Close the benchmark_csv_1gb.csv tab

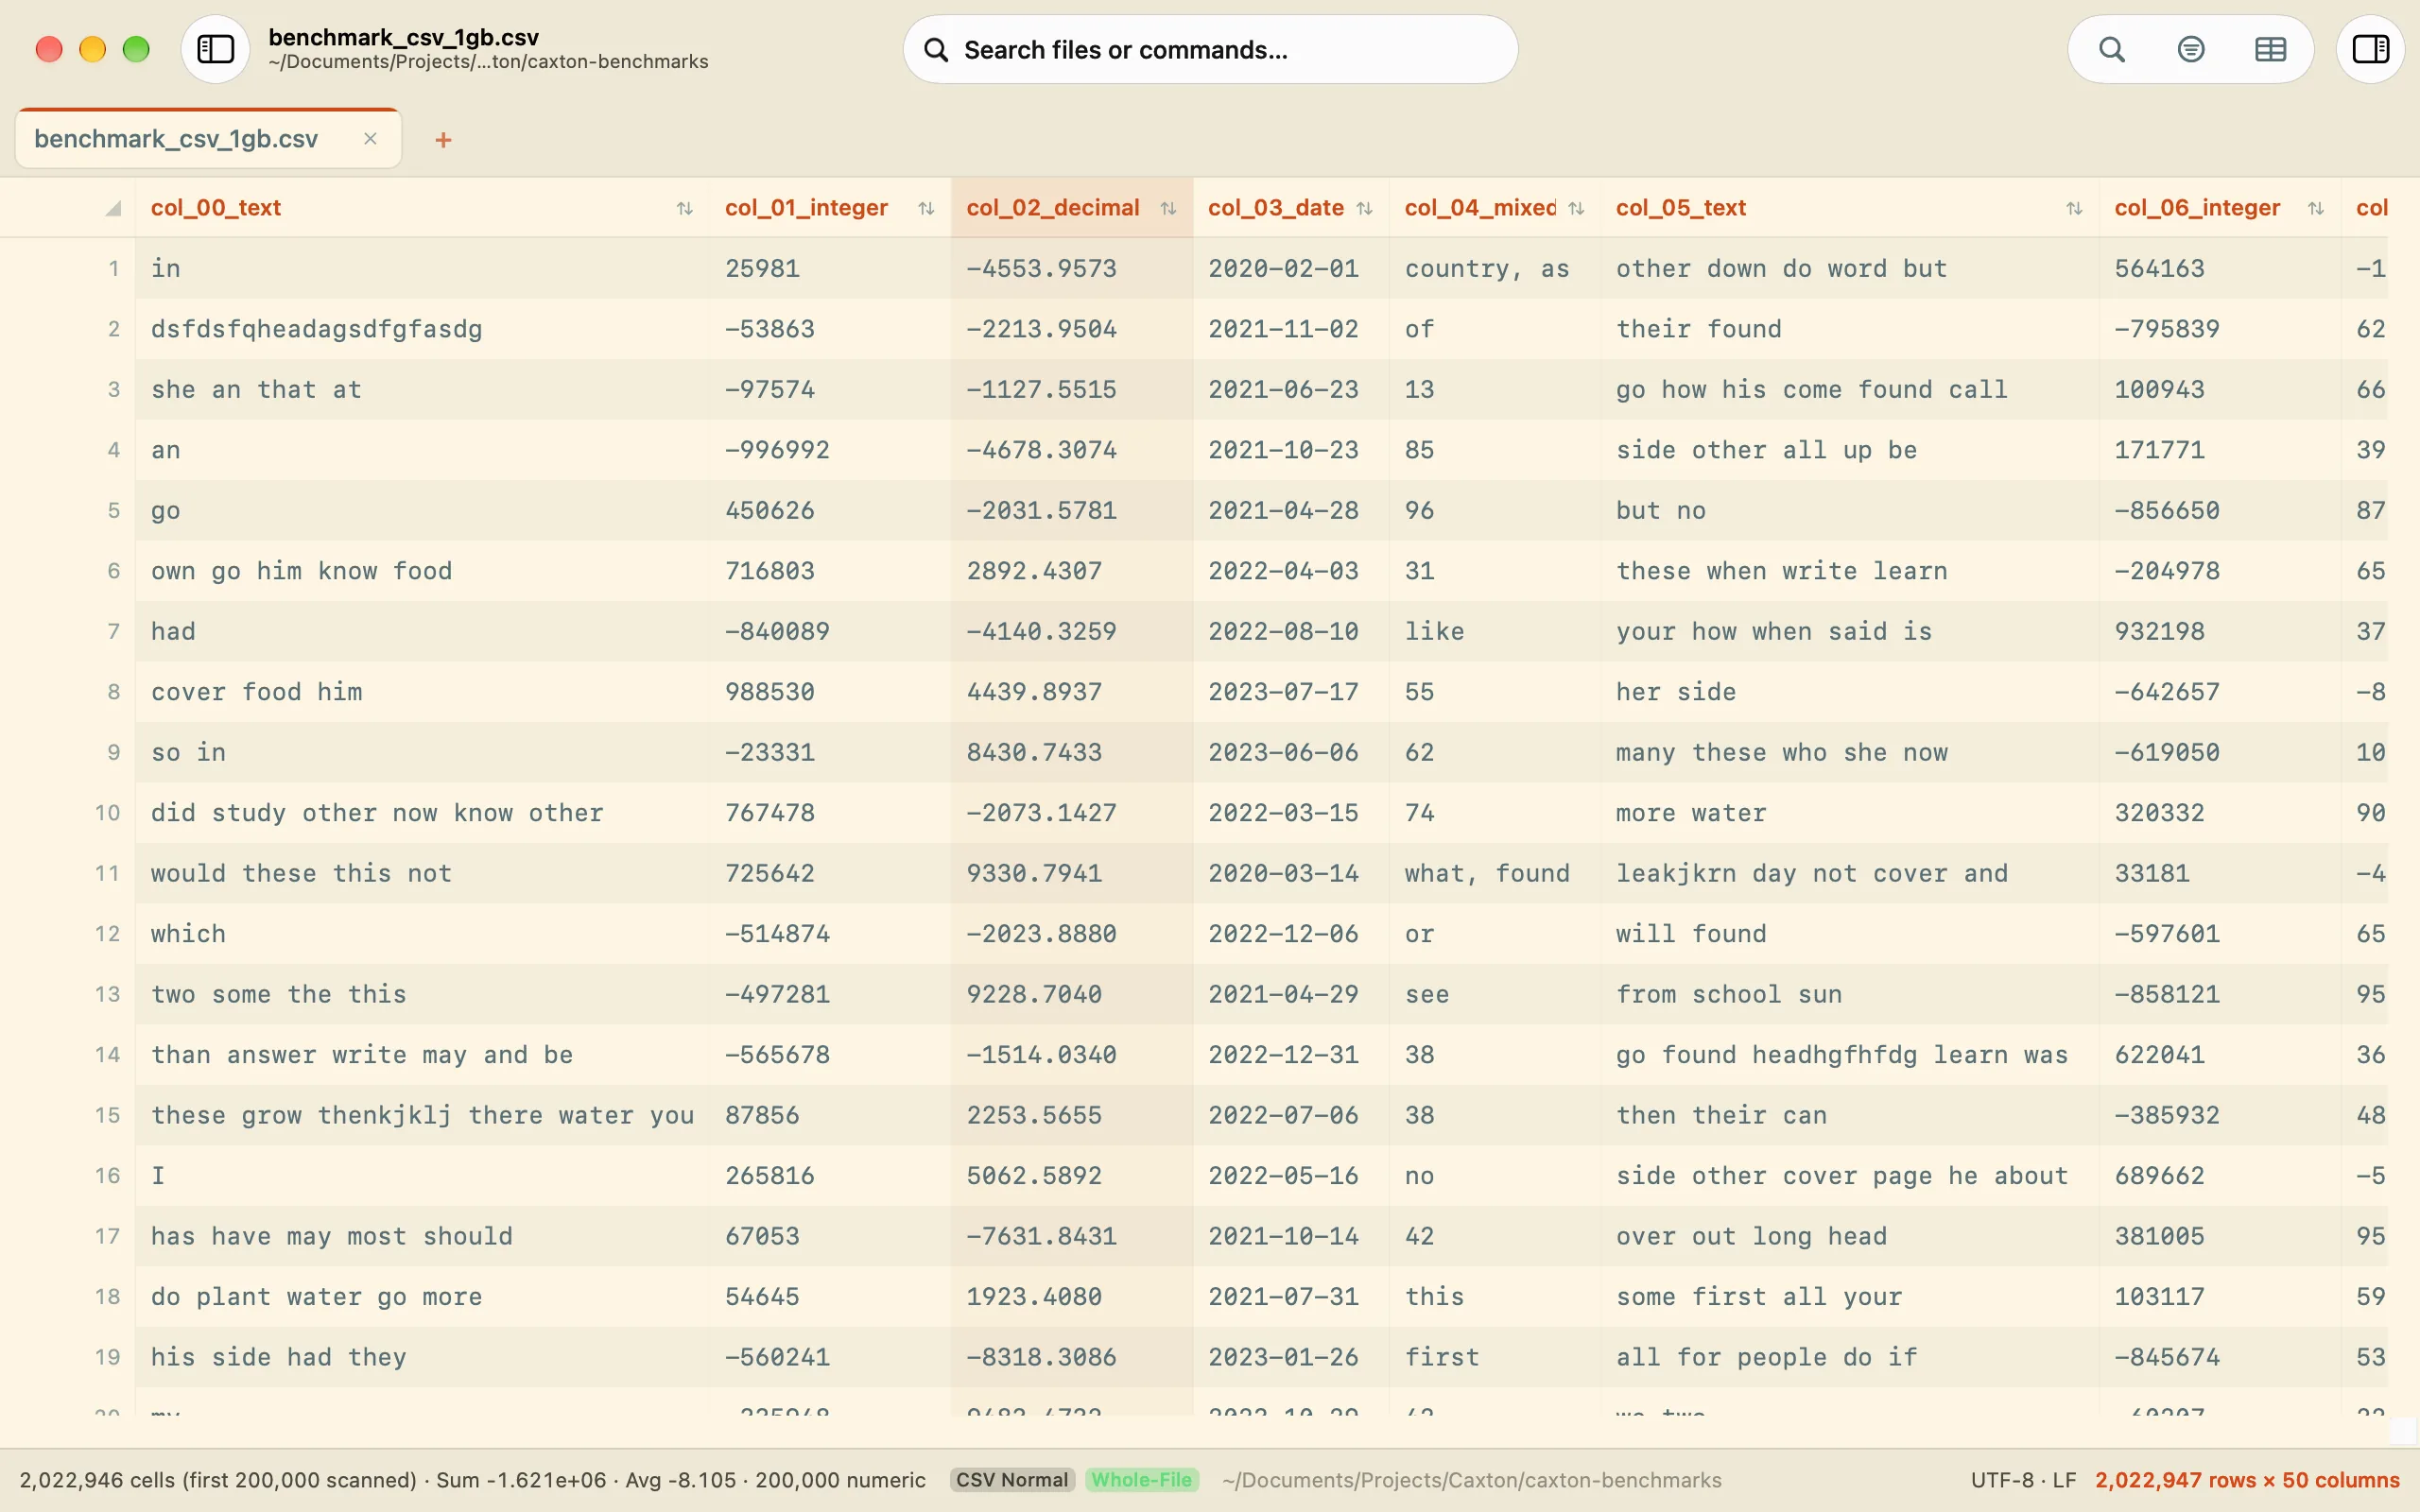(370, 139)
